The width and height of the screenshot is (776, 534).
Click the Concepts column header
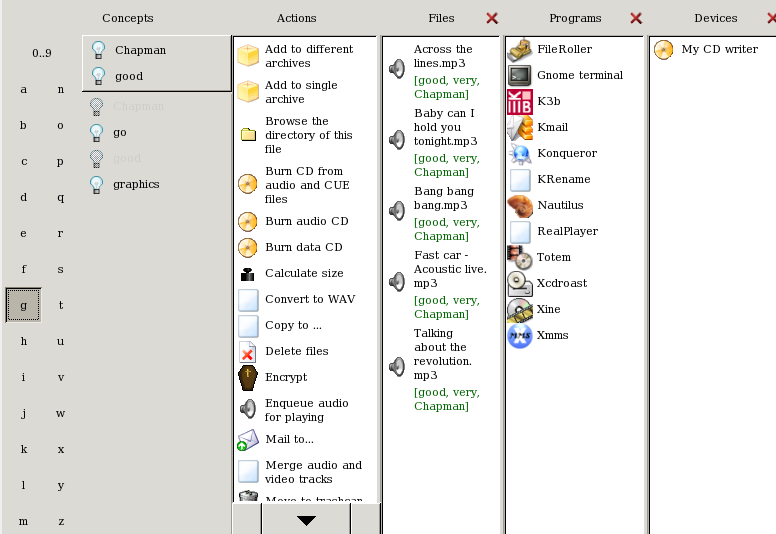tap(127, 18)
